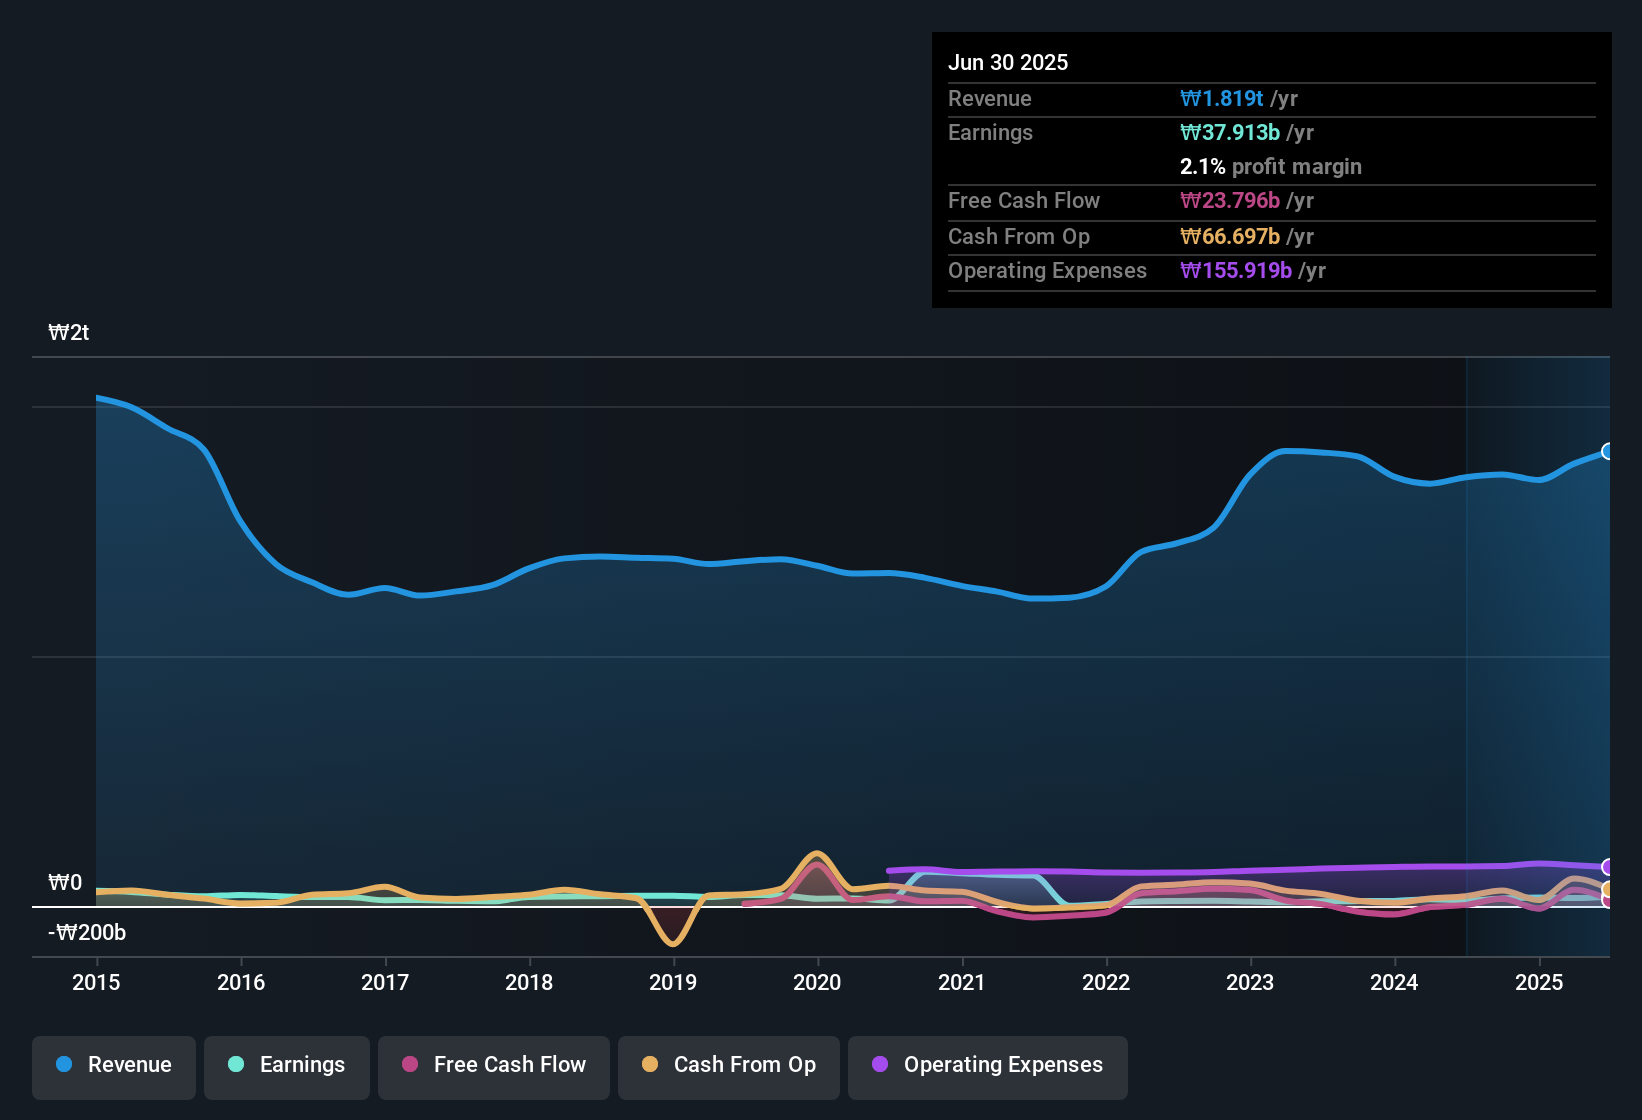The width and height of the screenshot is (1642, 1120).
Task: Select the purple Operating Expenses legend dot
Action: coord(879,1065)
